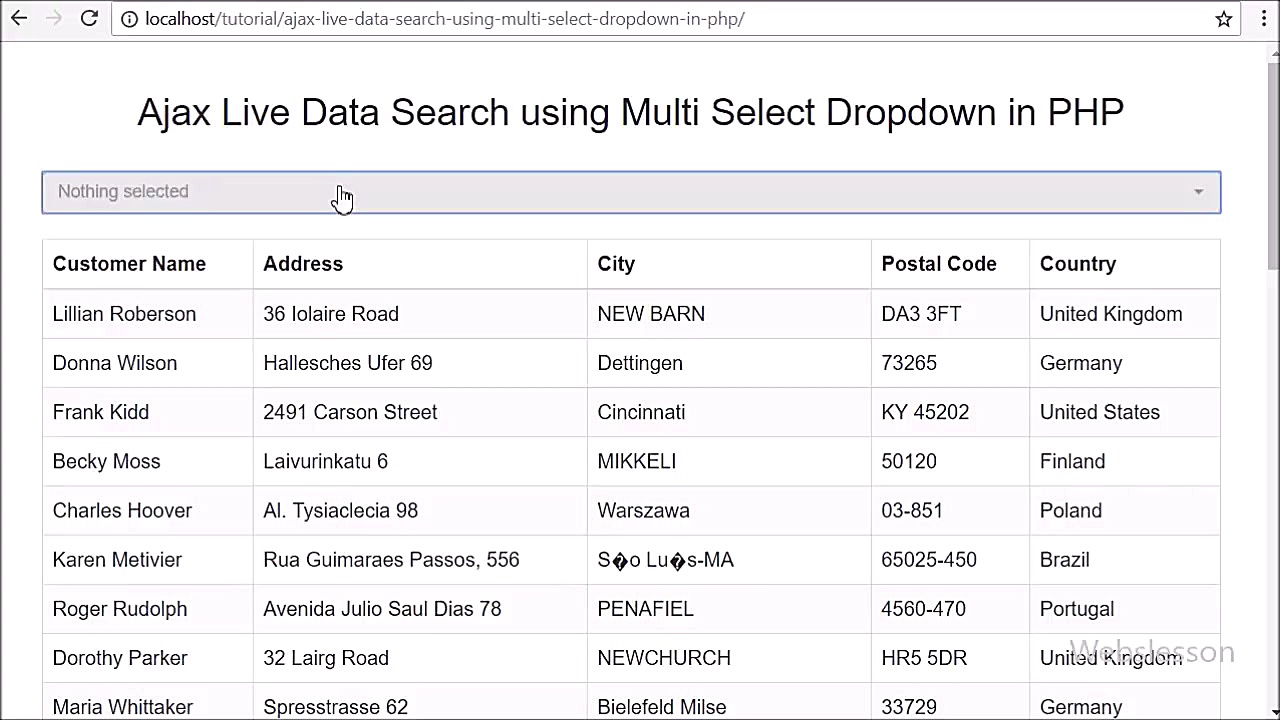Reload the page with the refresh icon
This screenshot has width=1280, height=720.
point(89,18)
